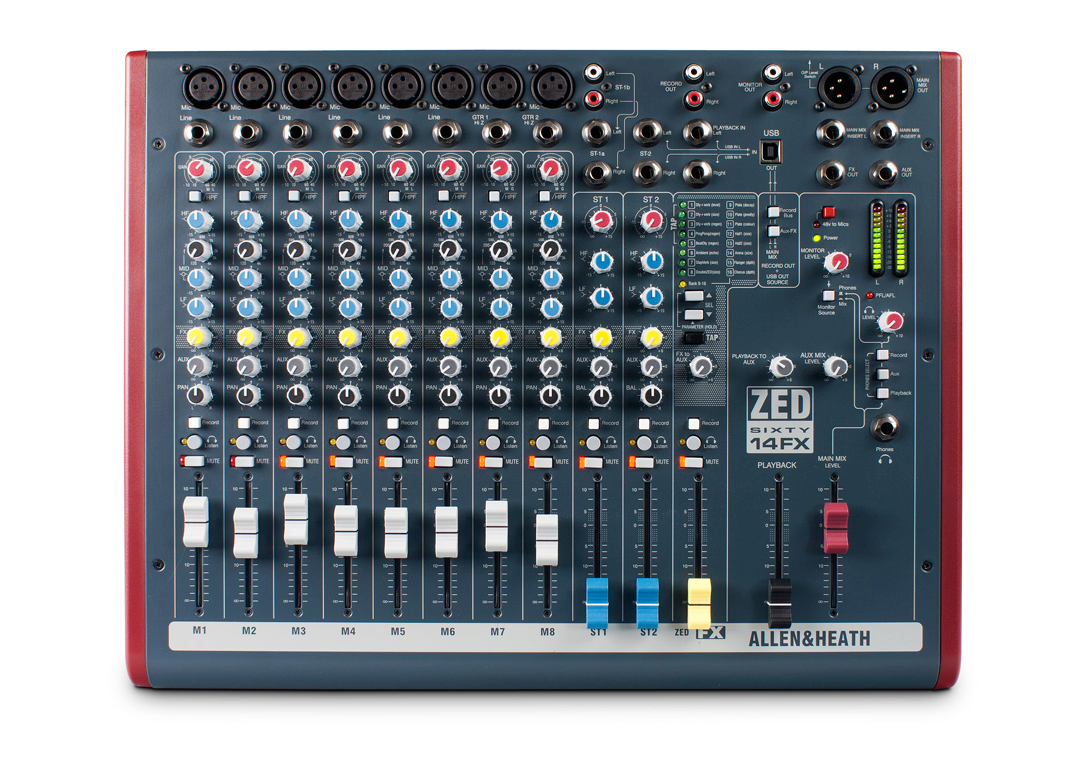Select the black MID frequency knob on M1
Image resolution: width=1089 pixels, height=762 pixels.
tap(199, 250)
